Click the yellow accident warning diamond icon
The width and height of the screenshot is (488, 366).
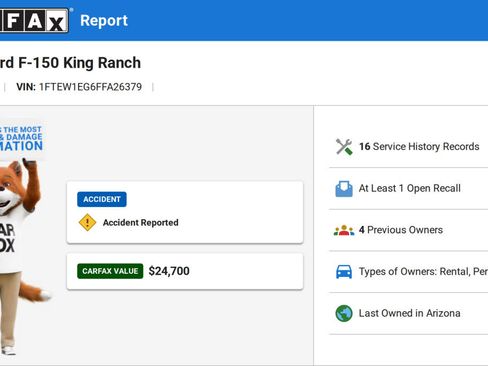coord(87,222)
